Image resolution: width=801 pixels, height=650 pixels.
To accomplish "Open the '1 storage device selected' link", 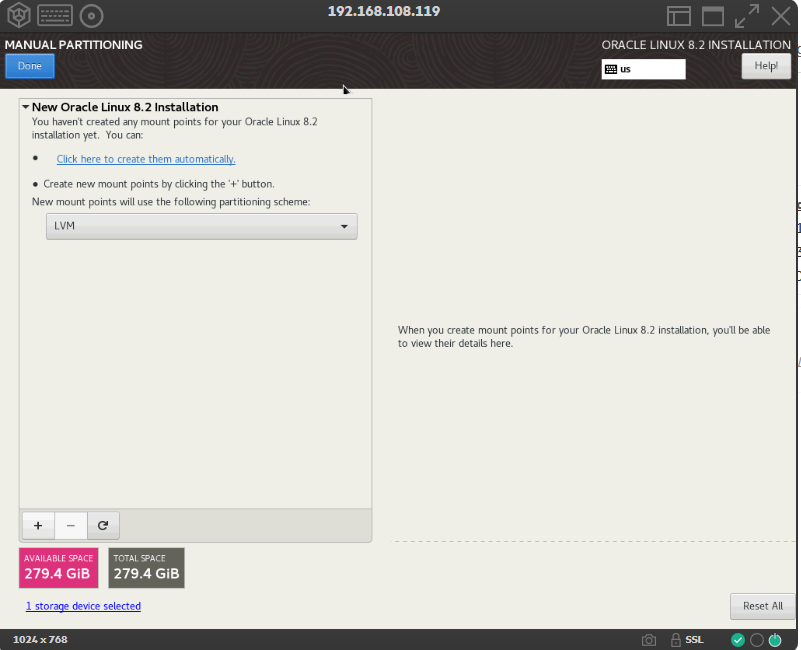I will click(83, 606).
